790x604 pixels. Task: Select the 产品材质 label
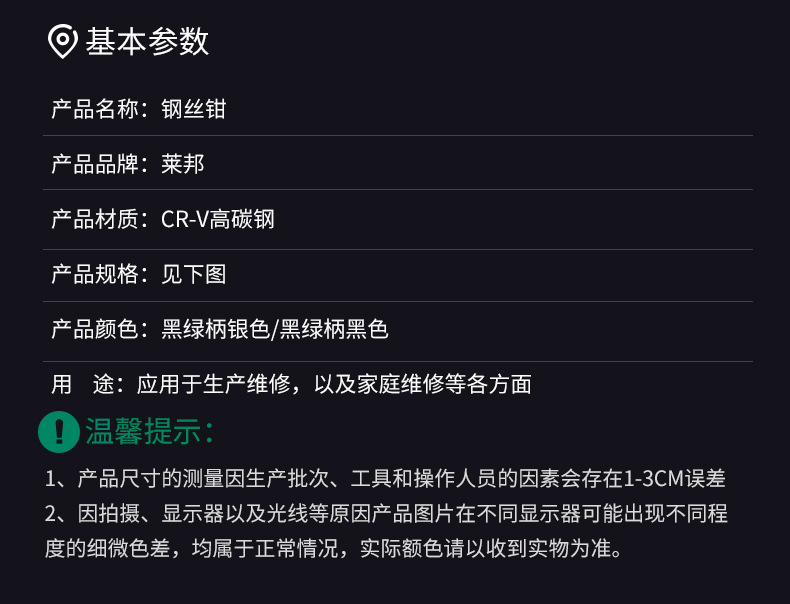pos(95,219)
